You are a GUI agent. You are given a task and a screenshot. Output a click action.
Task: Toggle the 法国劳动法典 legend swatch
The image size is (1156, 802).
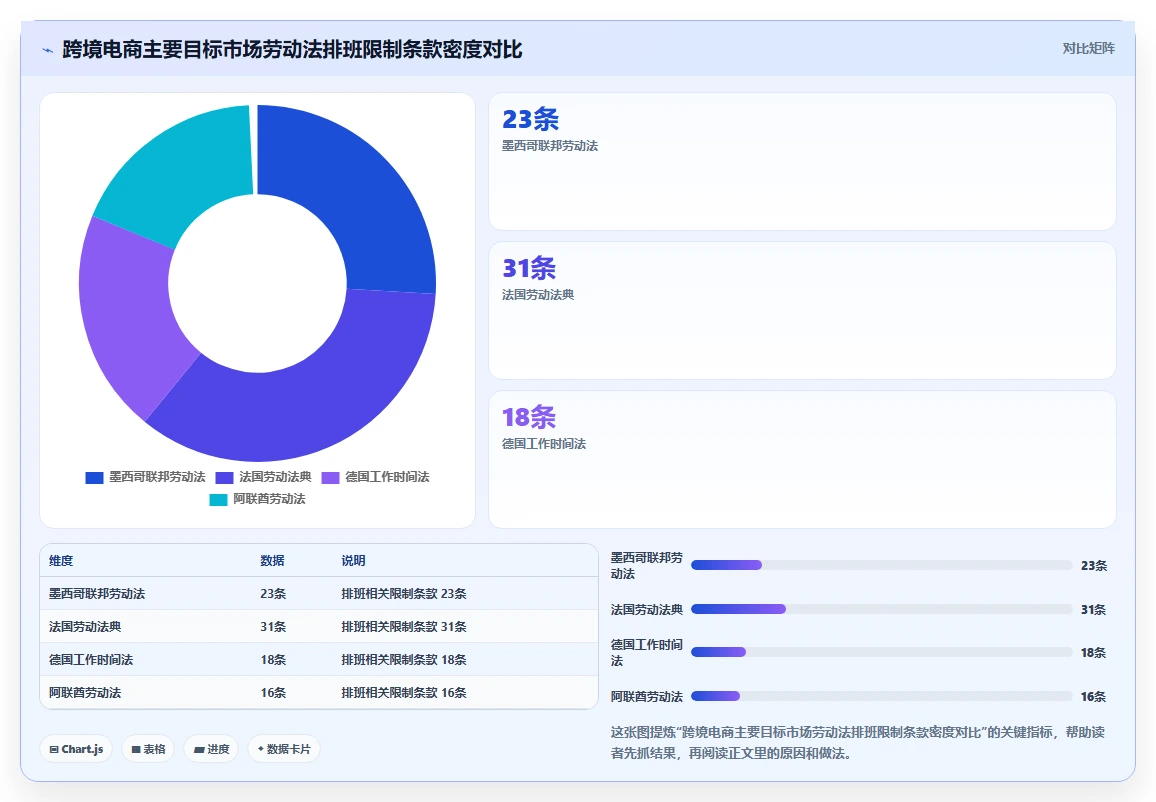pyautogui.click(x=224, y=478)
